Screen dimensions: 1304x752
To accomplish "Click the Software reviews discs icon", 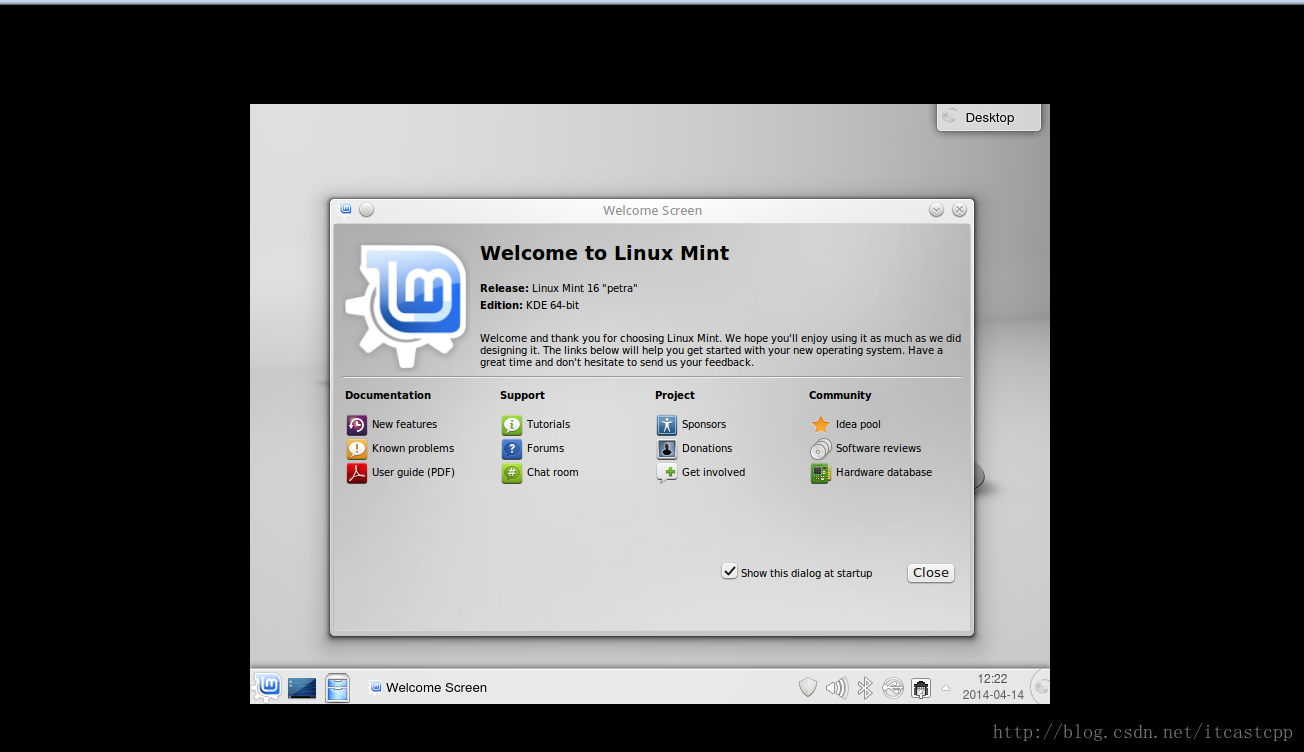I will coord(821,448).
